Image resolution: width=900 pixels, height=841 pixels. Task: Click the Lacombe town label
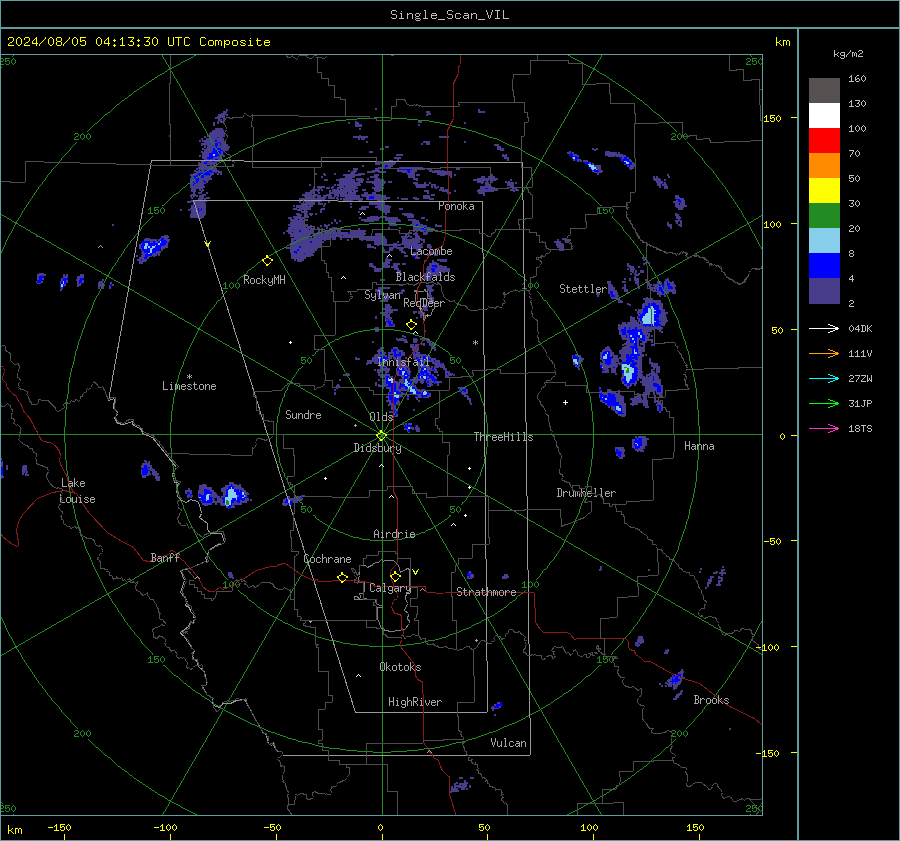(431, 251)
